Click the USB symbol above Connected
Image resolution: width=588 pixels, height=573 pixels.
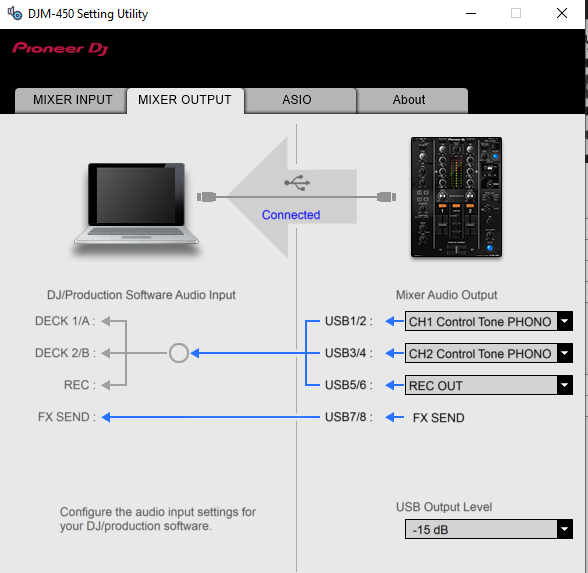297,183
